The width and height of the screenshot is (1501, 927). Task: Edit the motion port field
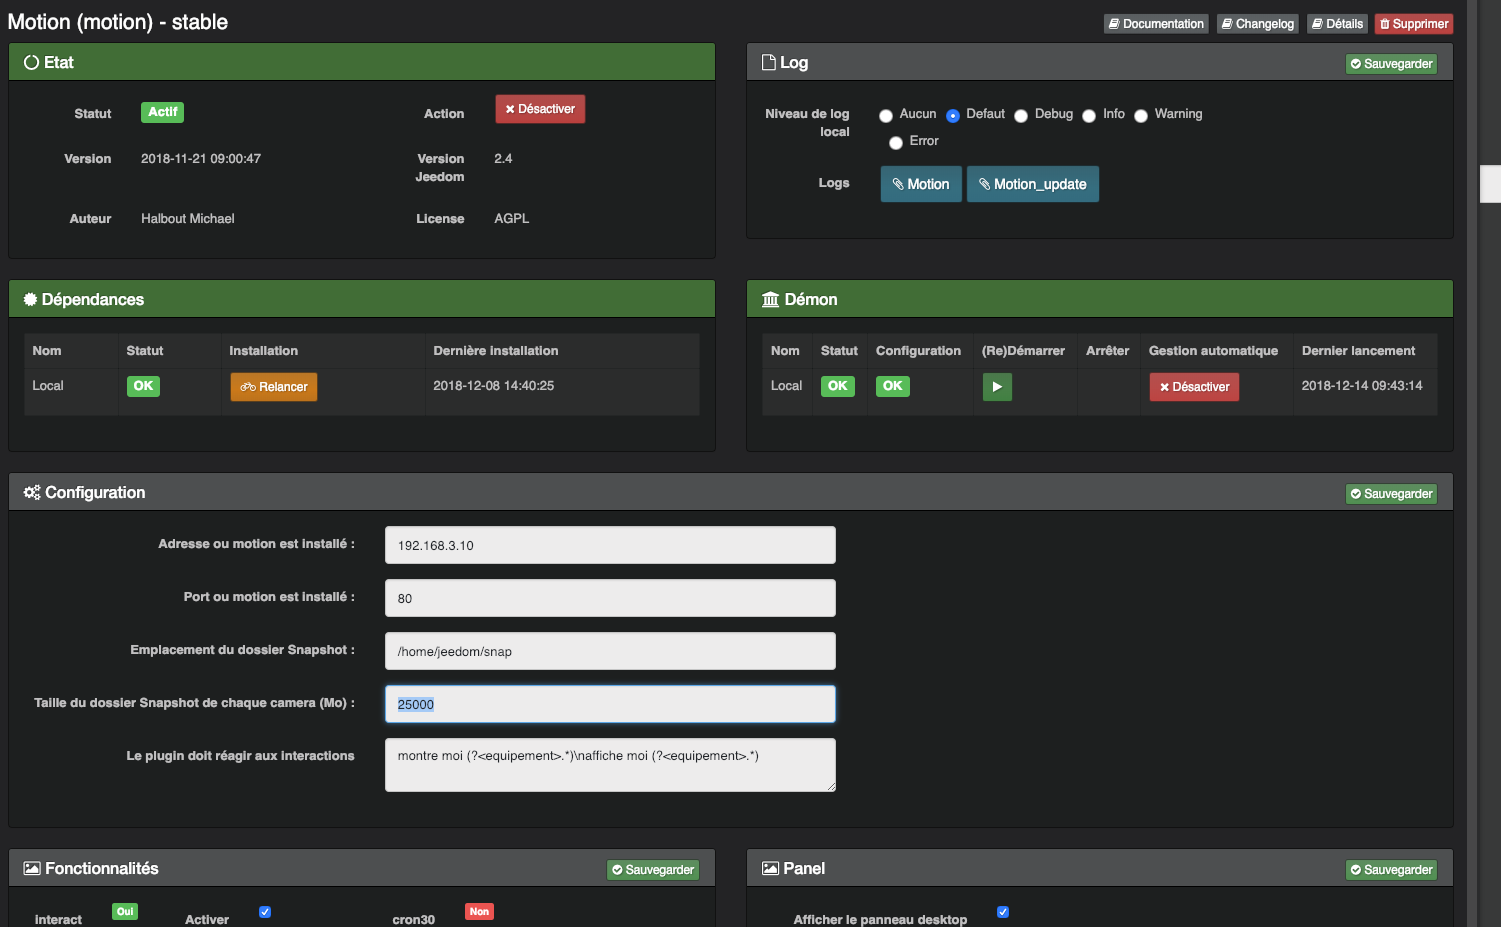point(610,598)
